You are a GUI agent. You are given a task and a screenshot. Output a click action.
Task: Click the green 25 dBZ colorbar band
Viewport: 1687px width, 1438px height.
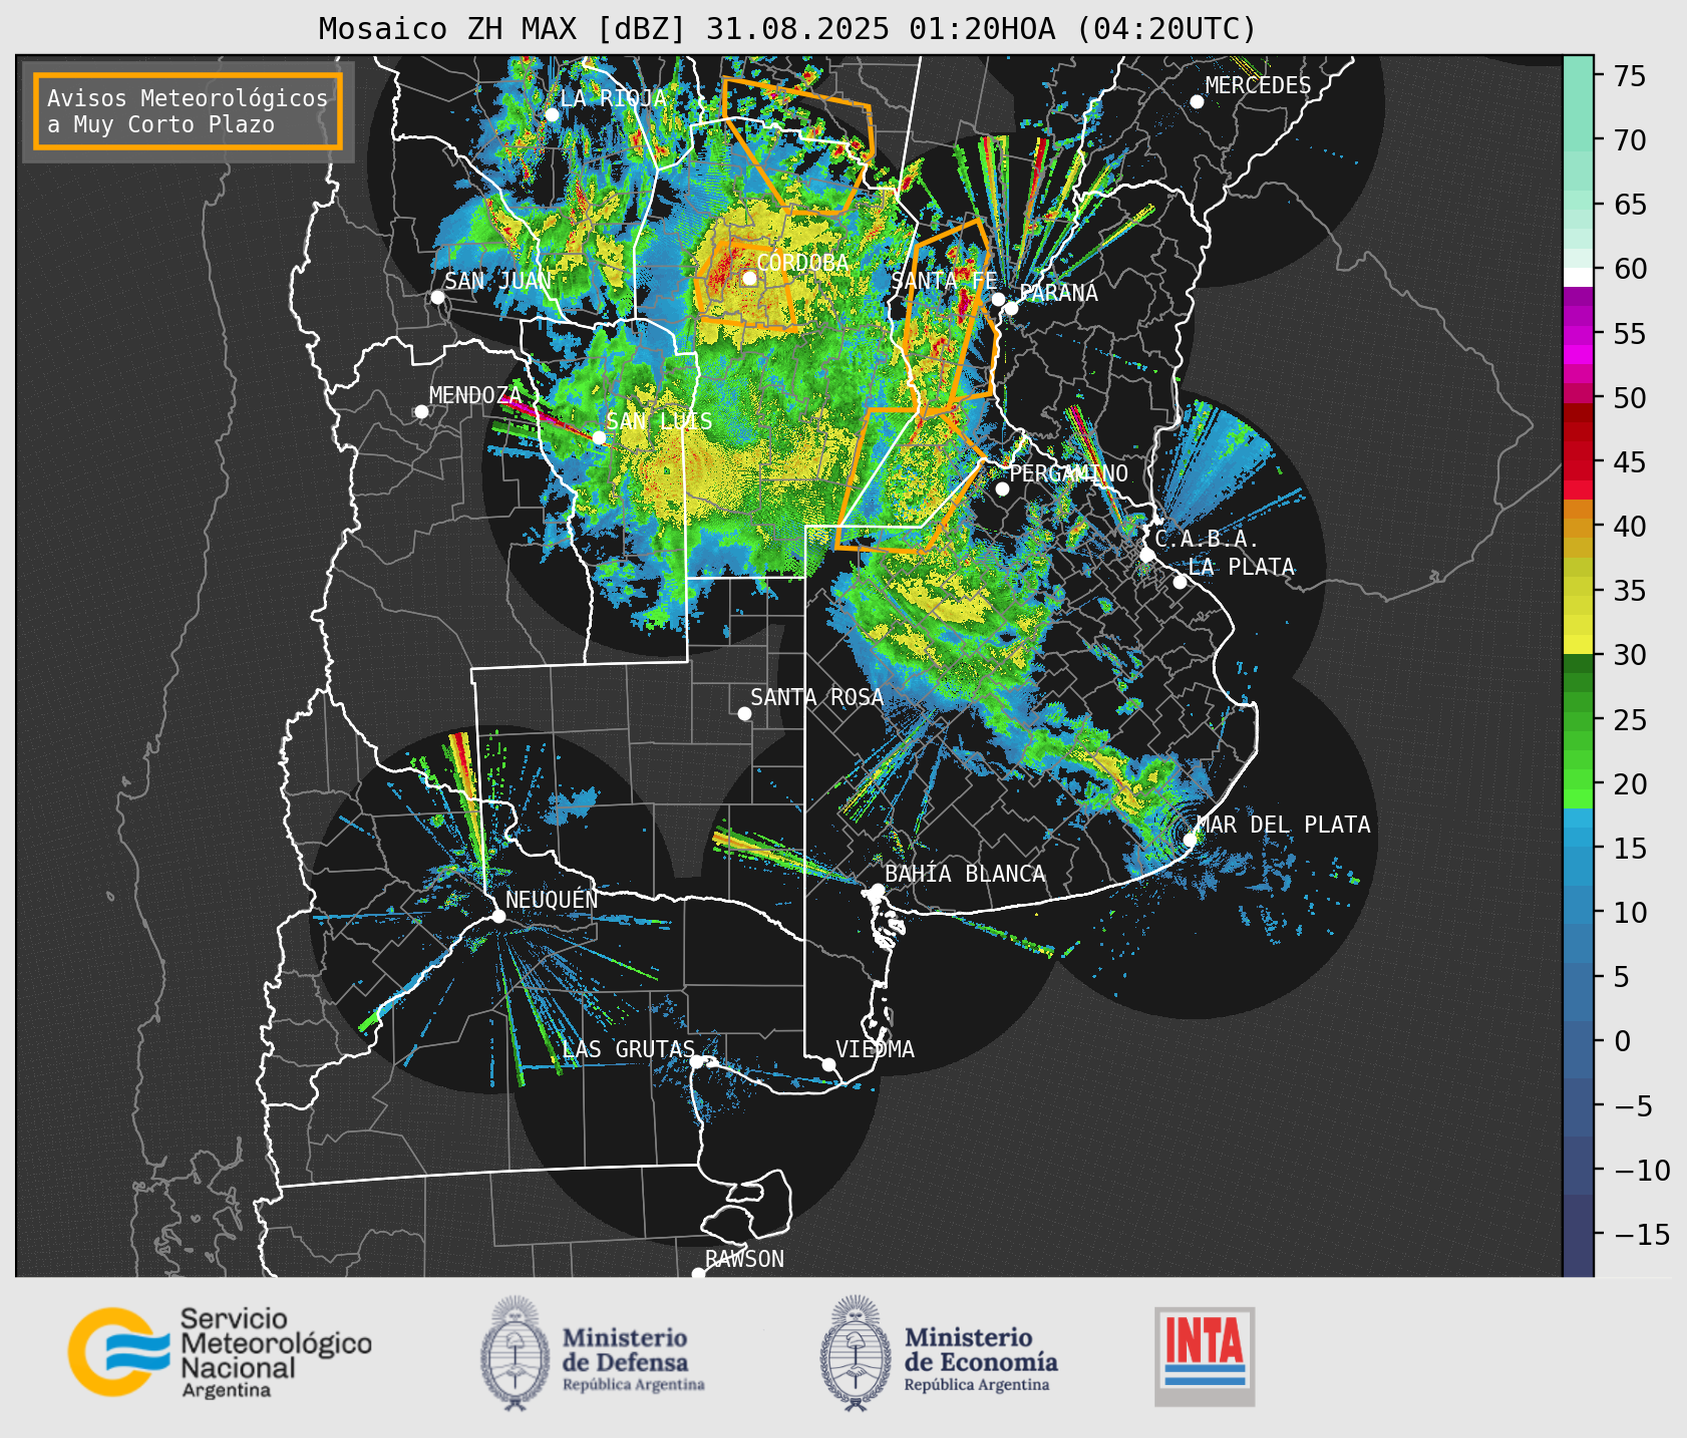1578,719
